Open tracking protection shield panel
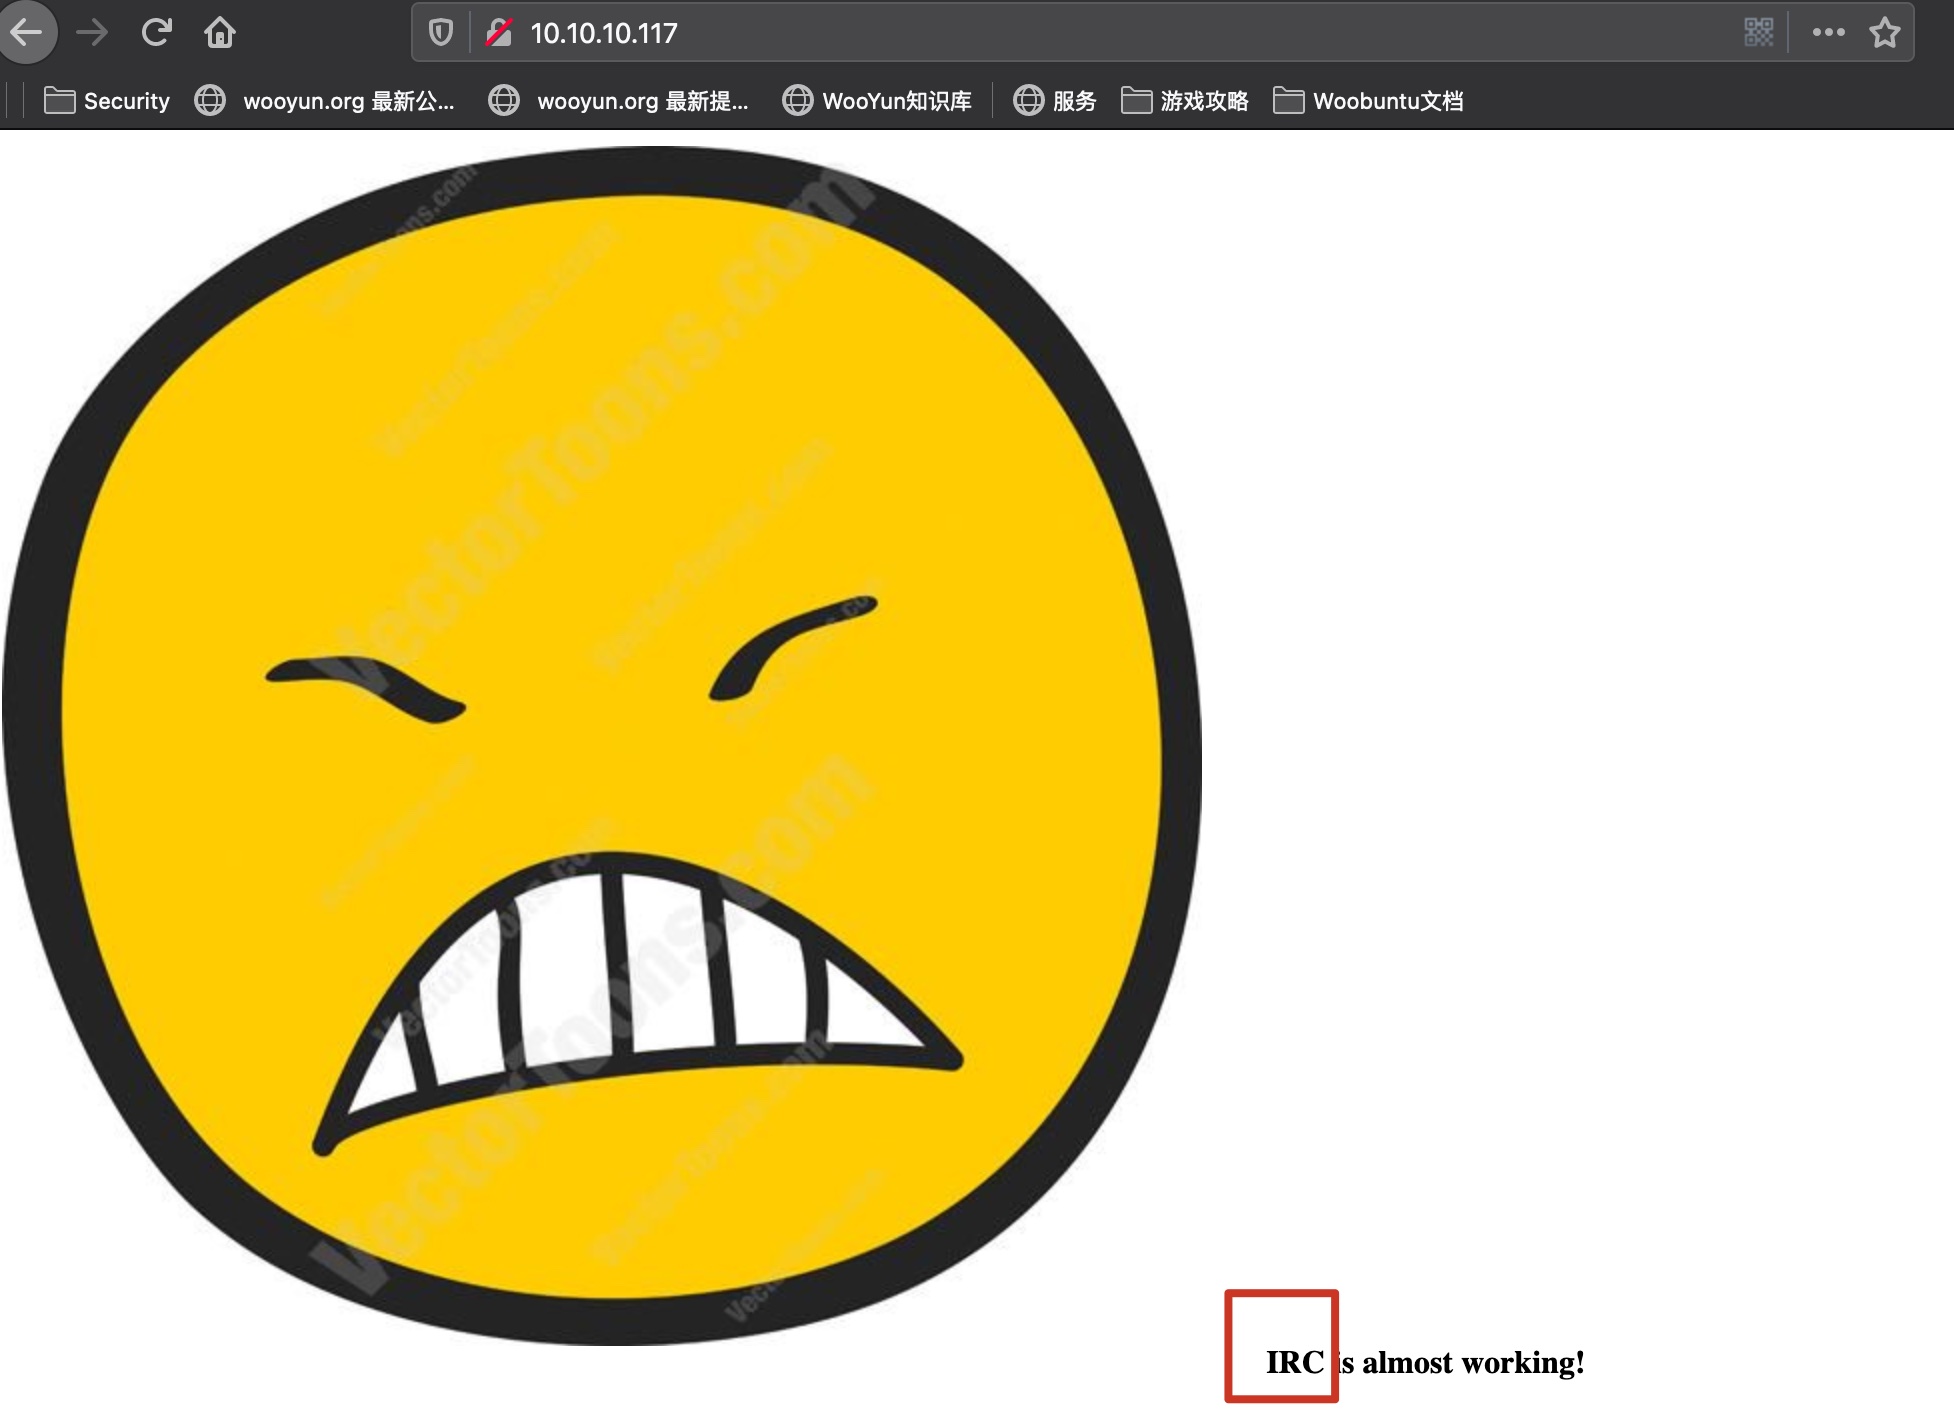This screenshot has height=1428, width=1954. click(441, 33)
